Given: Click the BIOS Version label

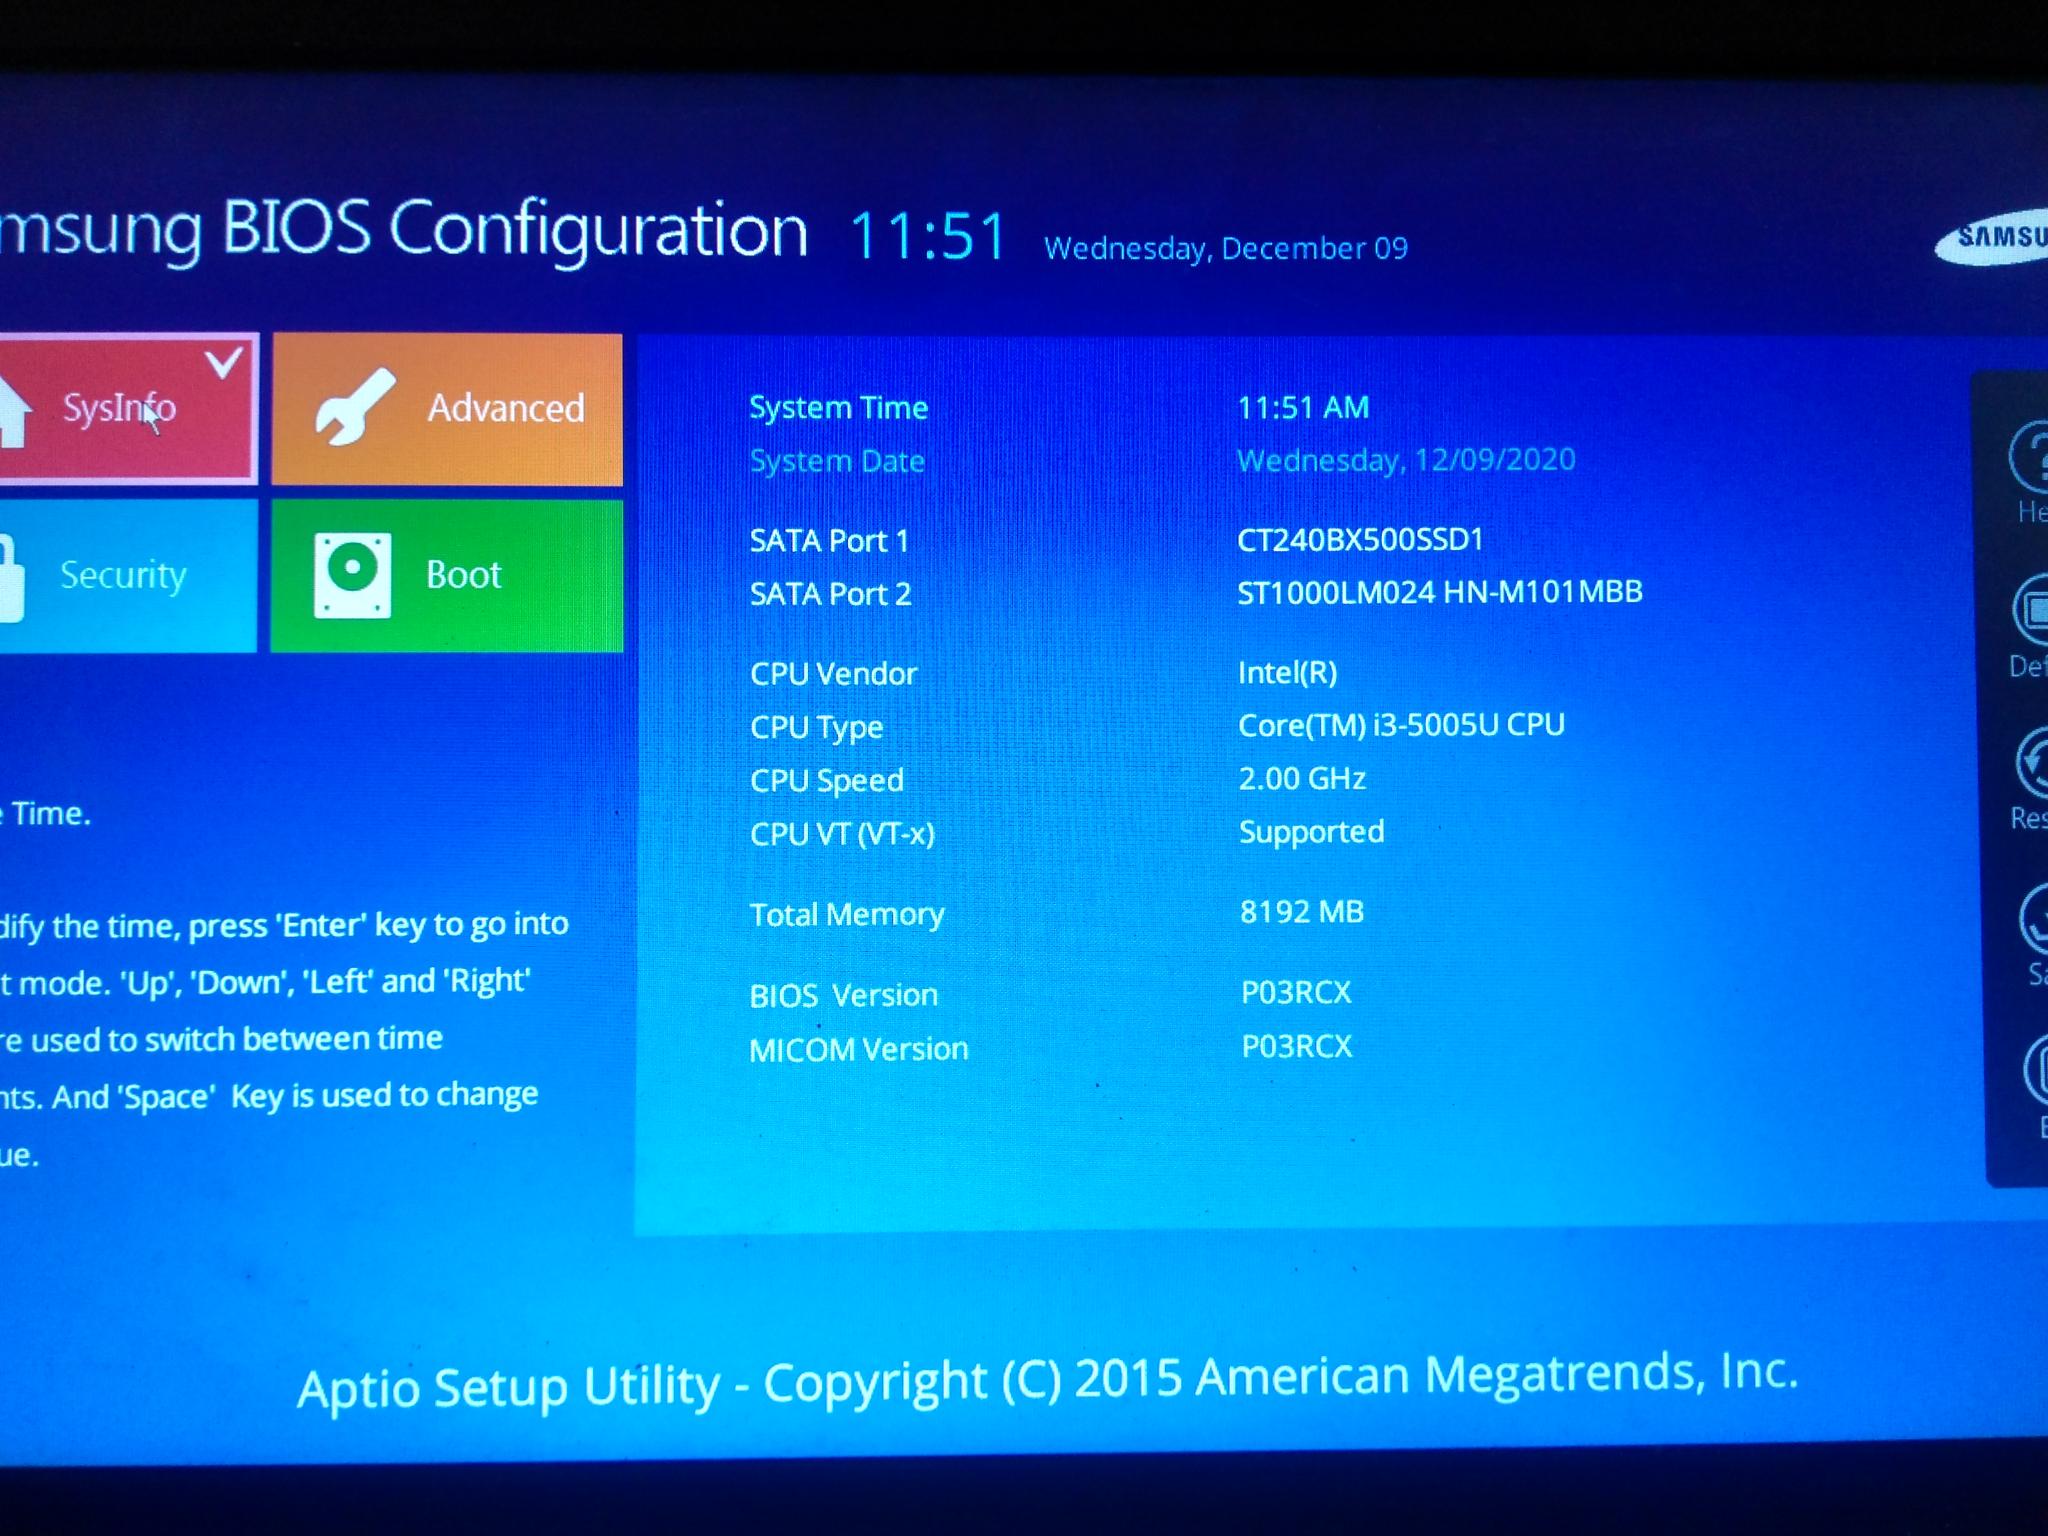Looking at the screenshot, I should (x=844, y=996).
